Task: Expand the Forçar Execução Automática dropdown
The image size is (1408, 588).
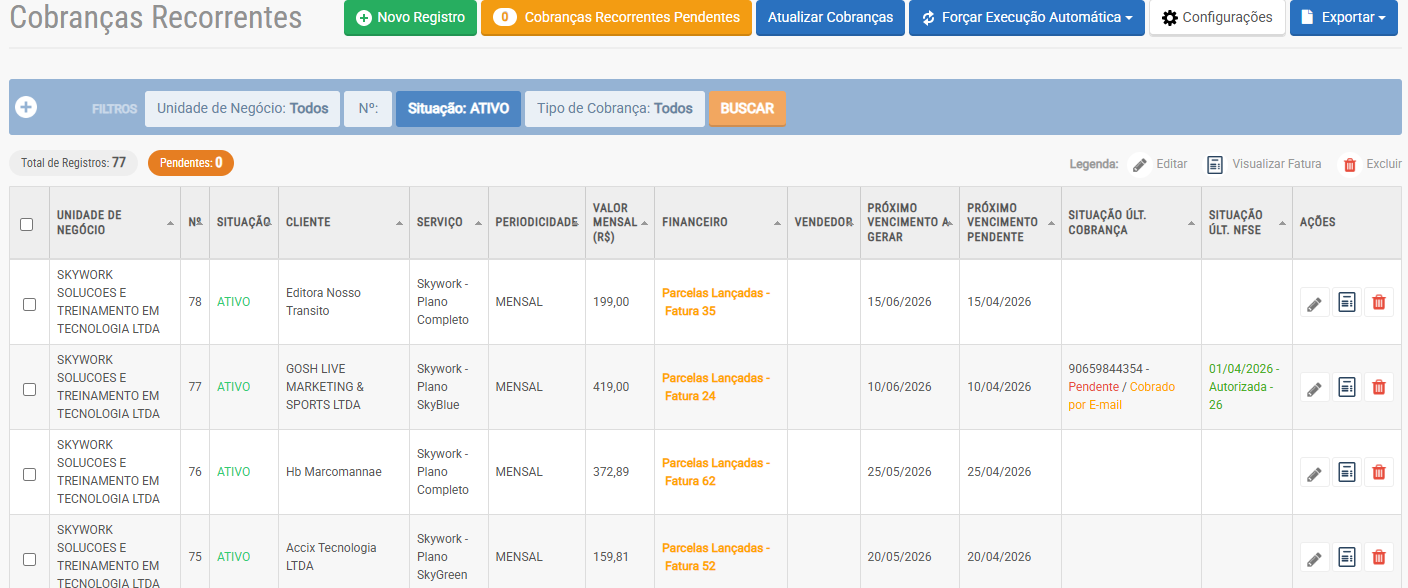Action: (1027, 17)
